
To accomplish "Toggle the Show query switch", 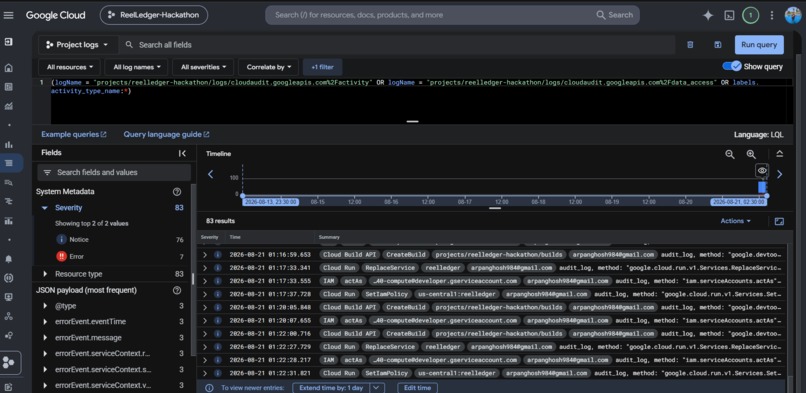I will coord(732,66).
